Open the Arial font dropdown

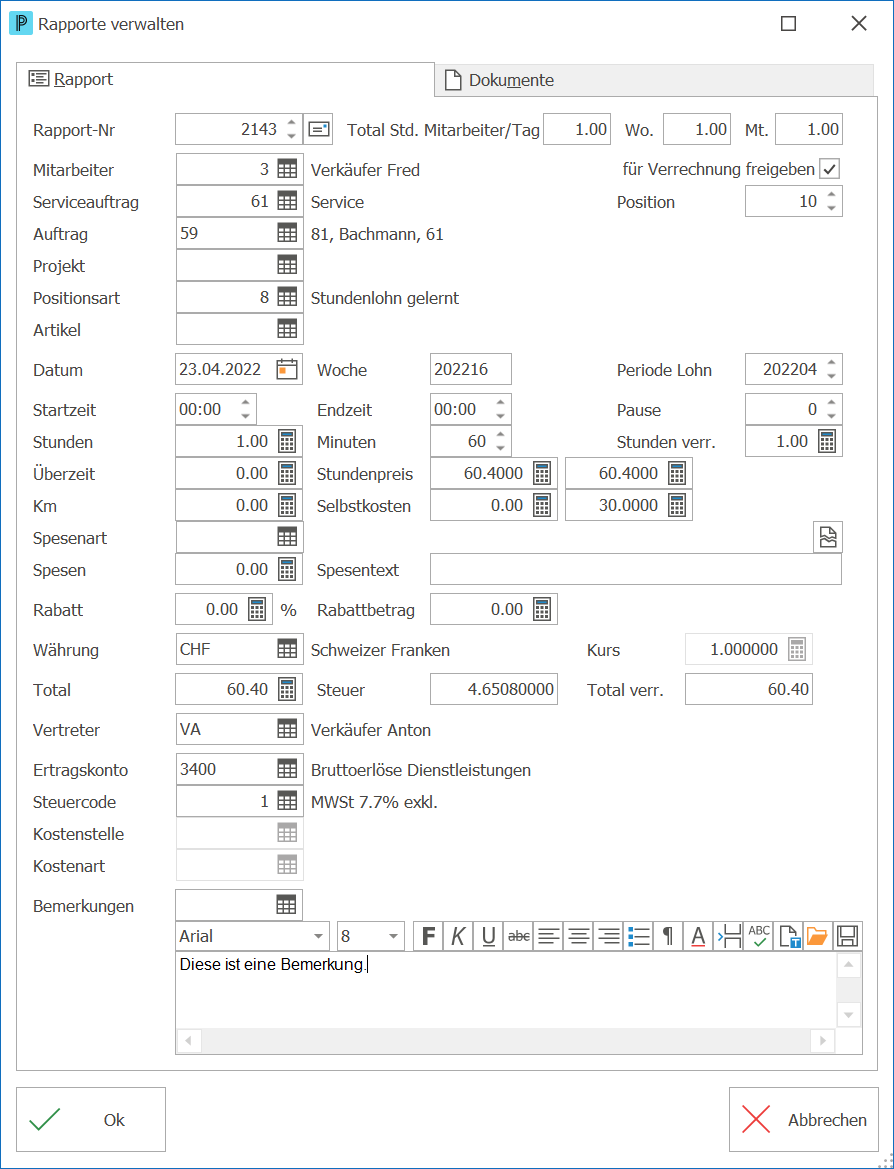tap(319, 936)
